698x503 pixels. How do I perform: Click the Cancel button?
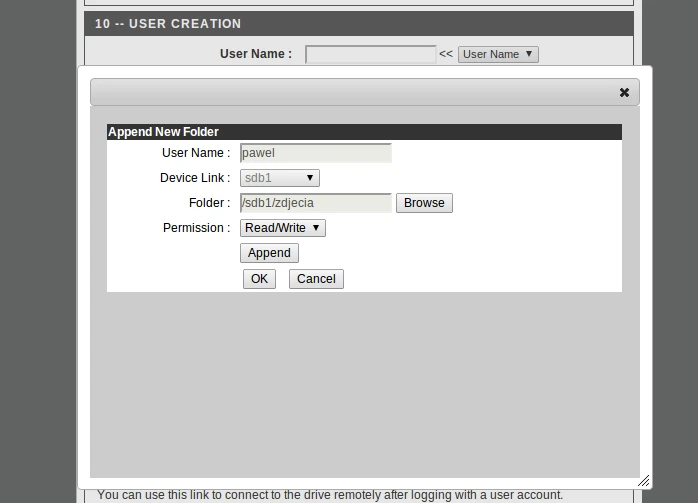tap(316, 279)
